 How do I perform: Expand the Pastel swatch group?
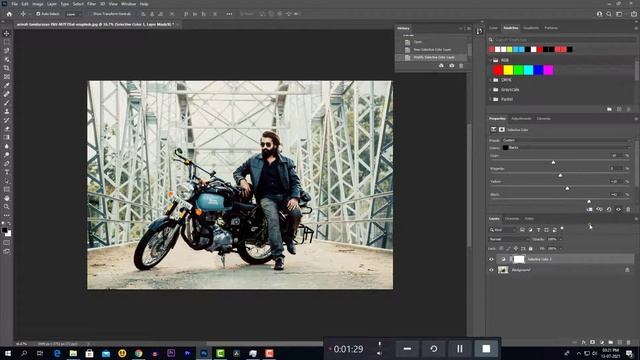pyautogui.click(x=490, y=99)
